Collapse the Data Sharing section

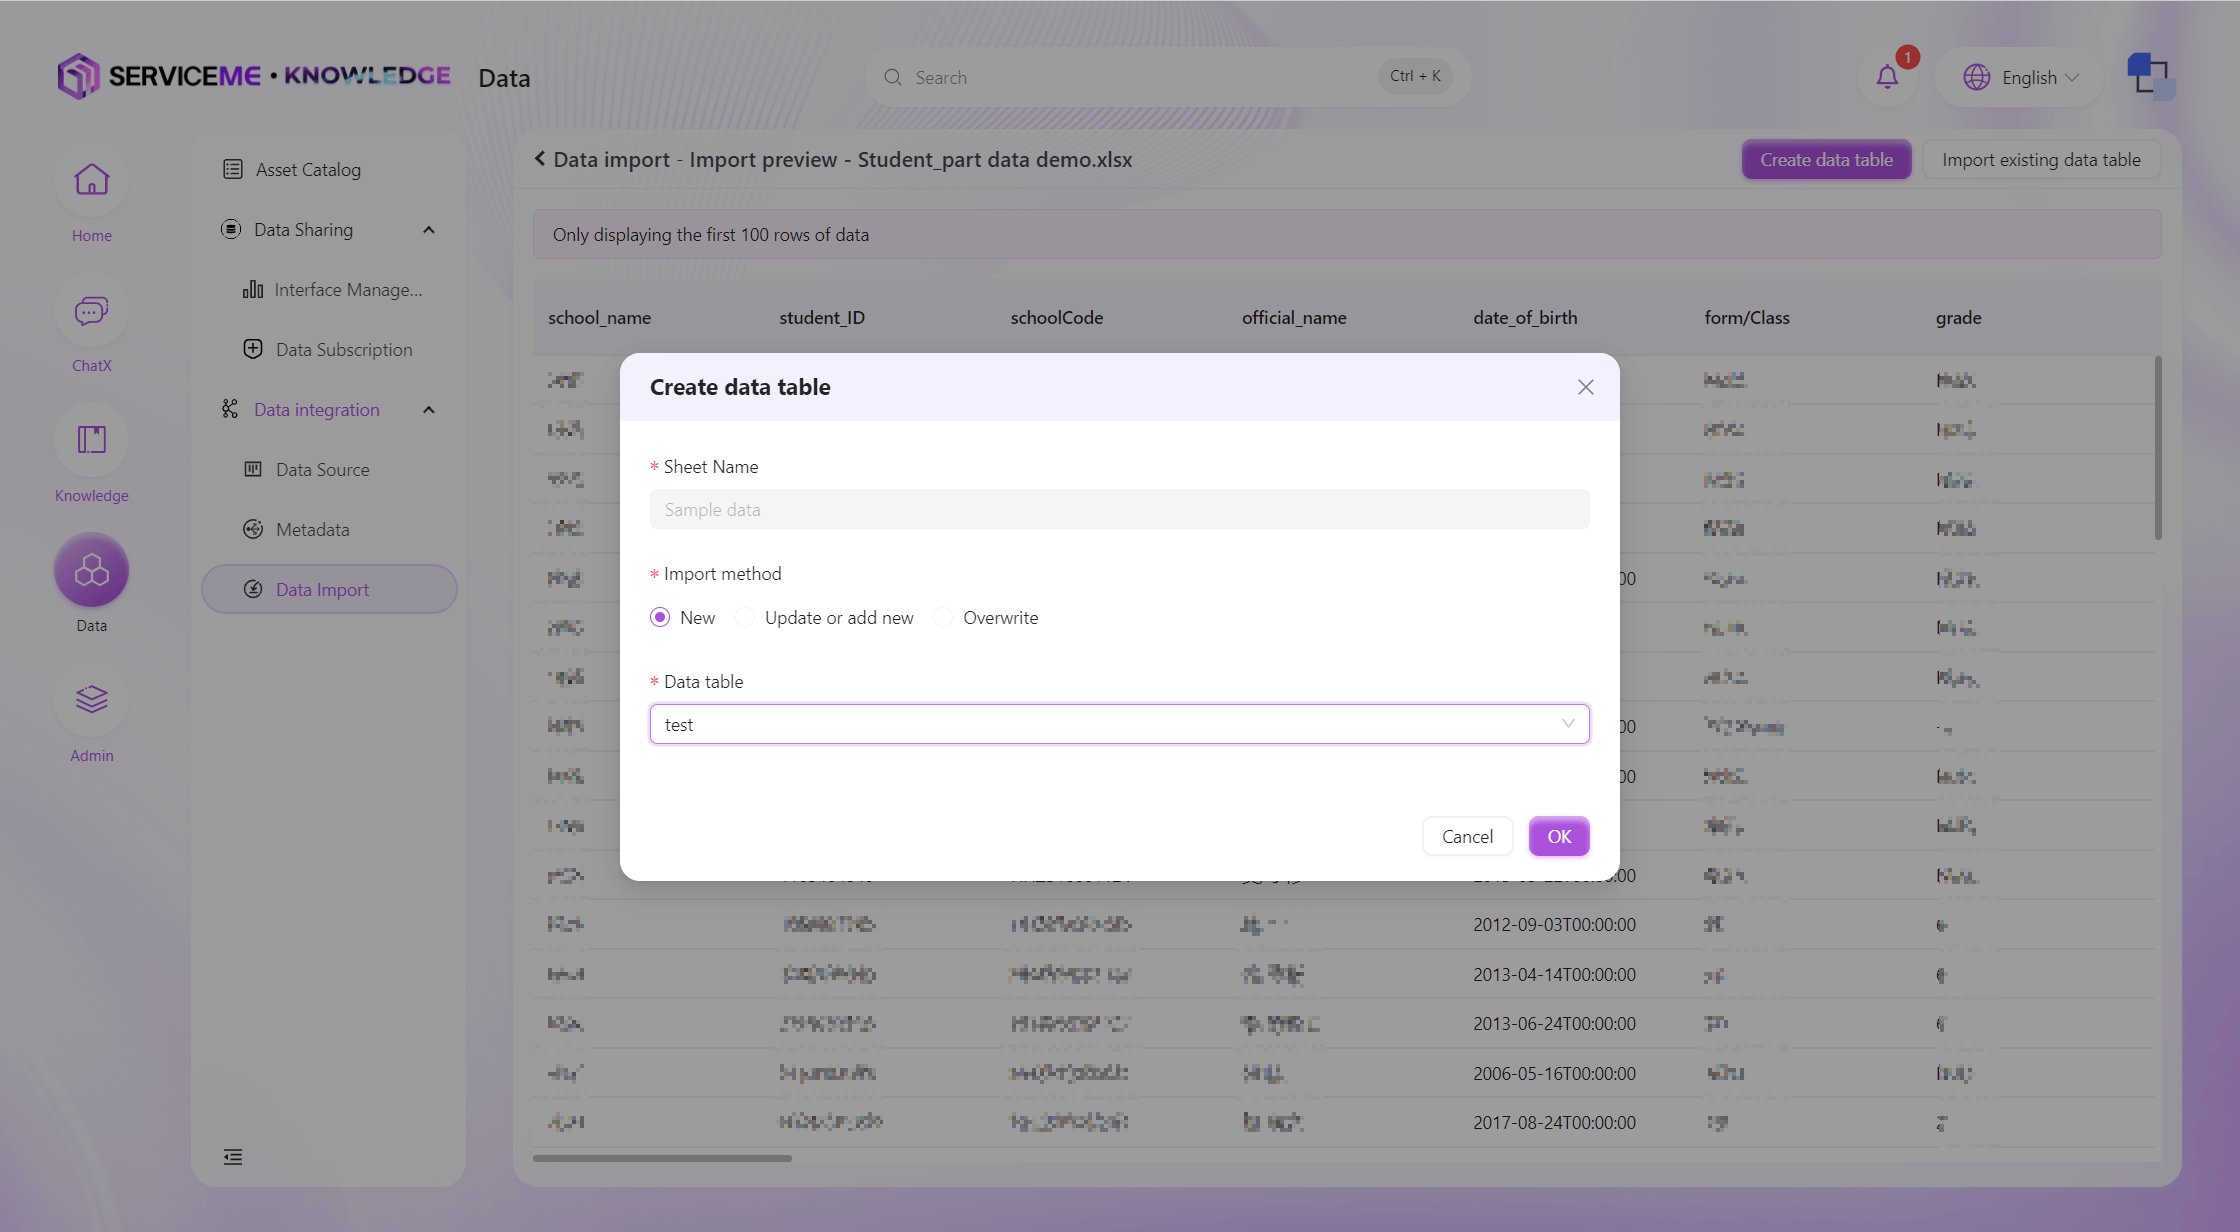point(429,230)
